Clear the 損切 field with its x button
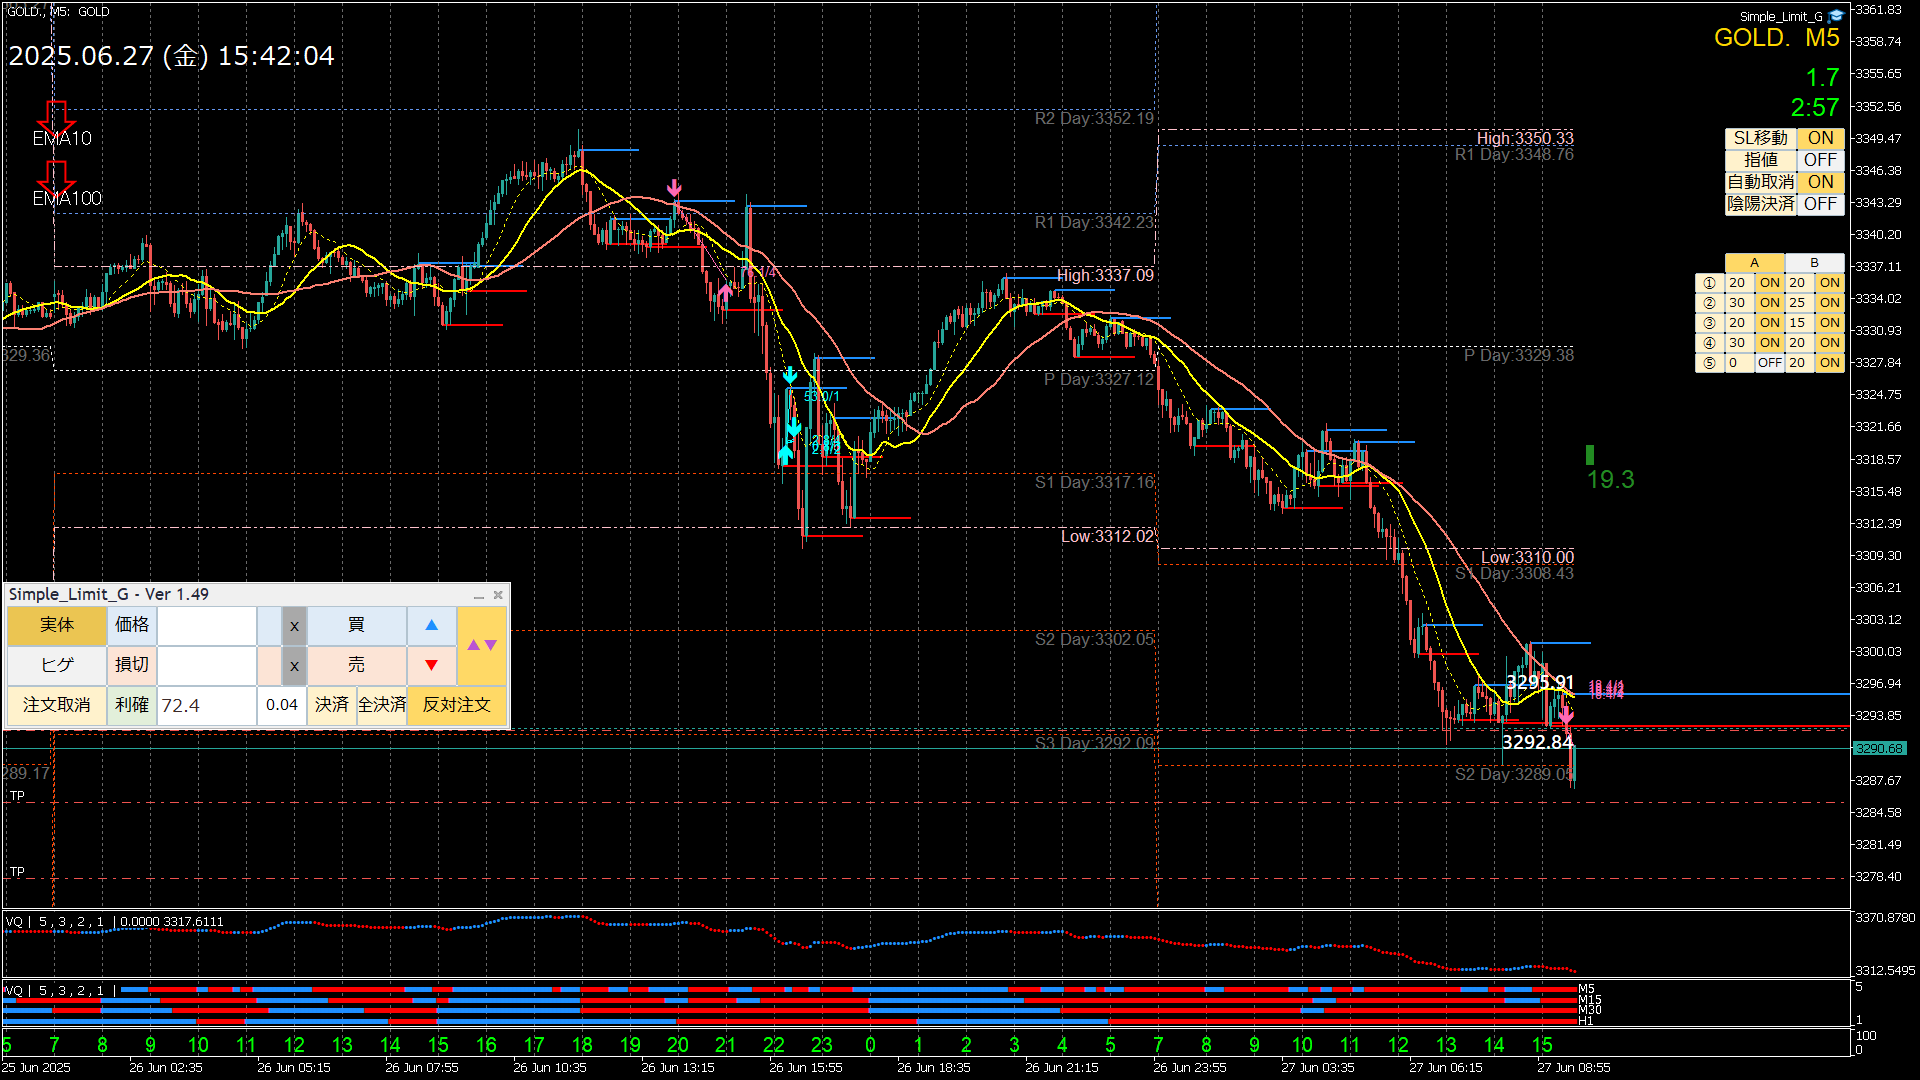 pos(294,666)
